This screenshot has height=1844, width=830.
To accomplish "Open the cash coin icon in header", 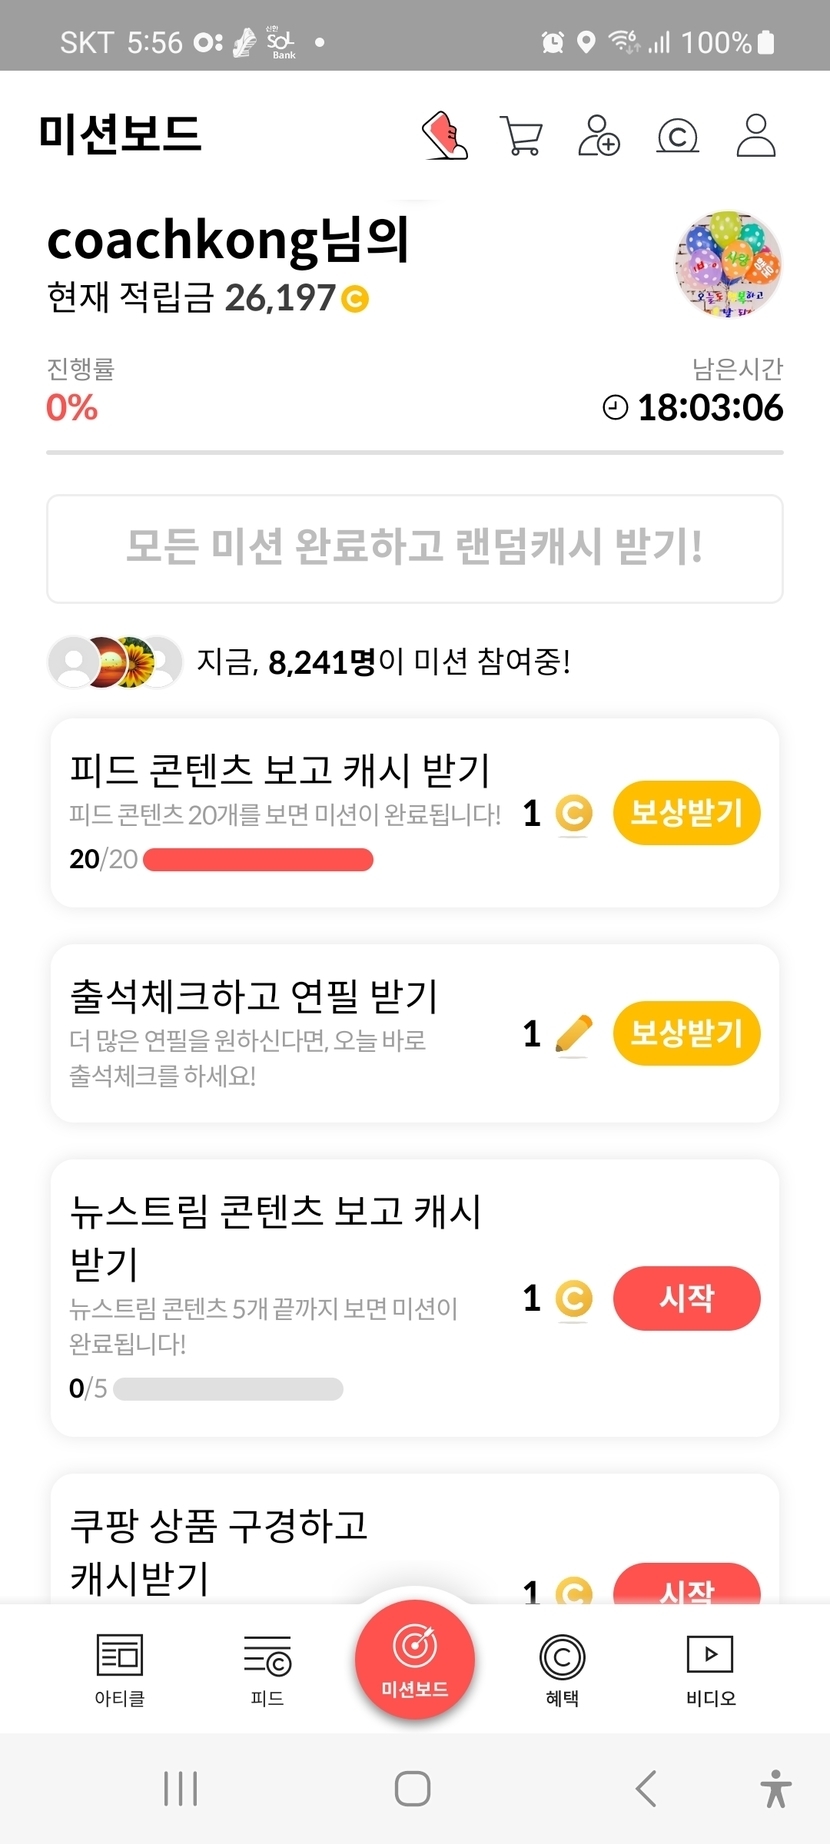I will (x=677, y=136).
